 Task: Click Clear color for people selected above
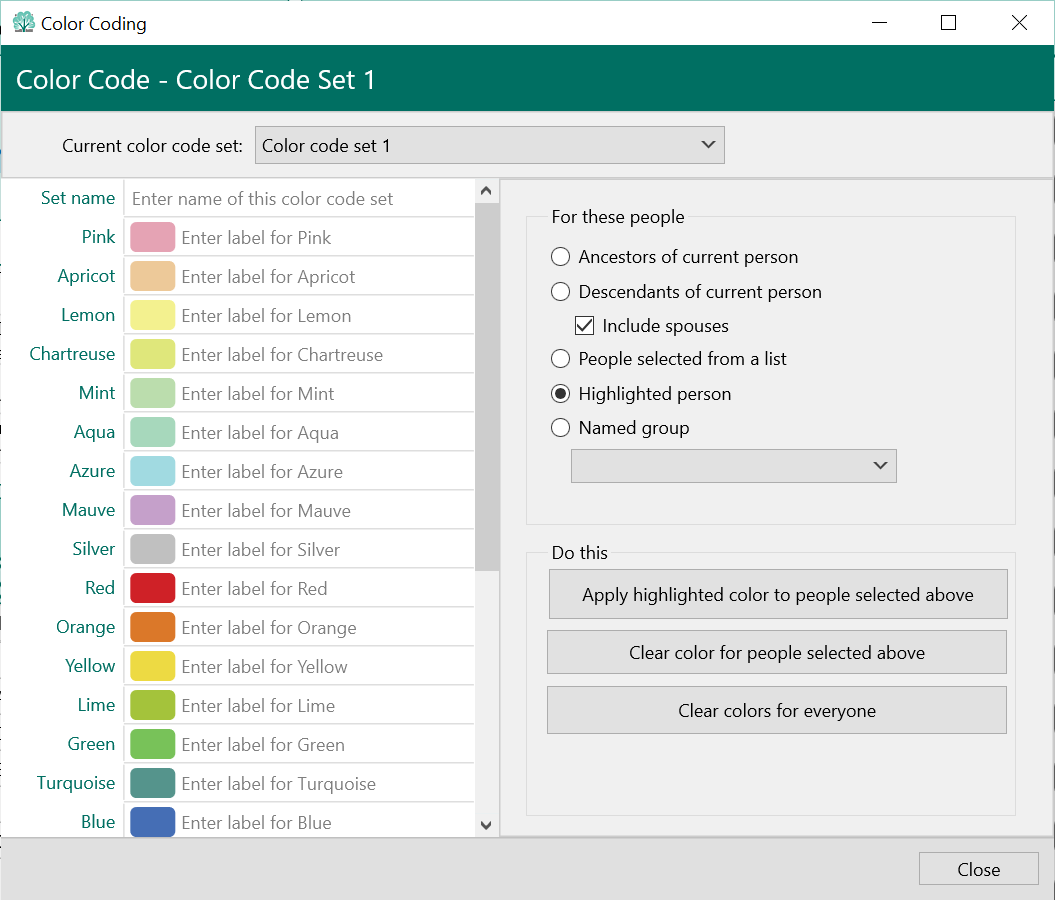[776, 653]
